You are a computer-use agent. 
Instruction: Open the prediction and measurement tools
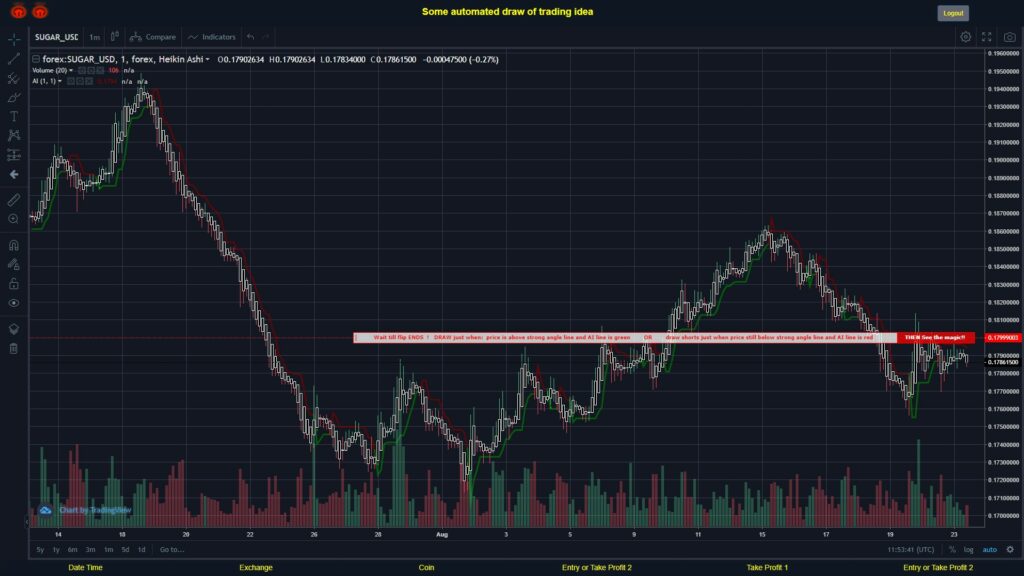(x=14, y=155)
